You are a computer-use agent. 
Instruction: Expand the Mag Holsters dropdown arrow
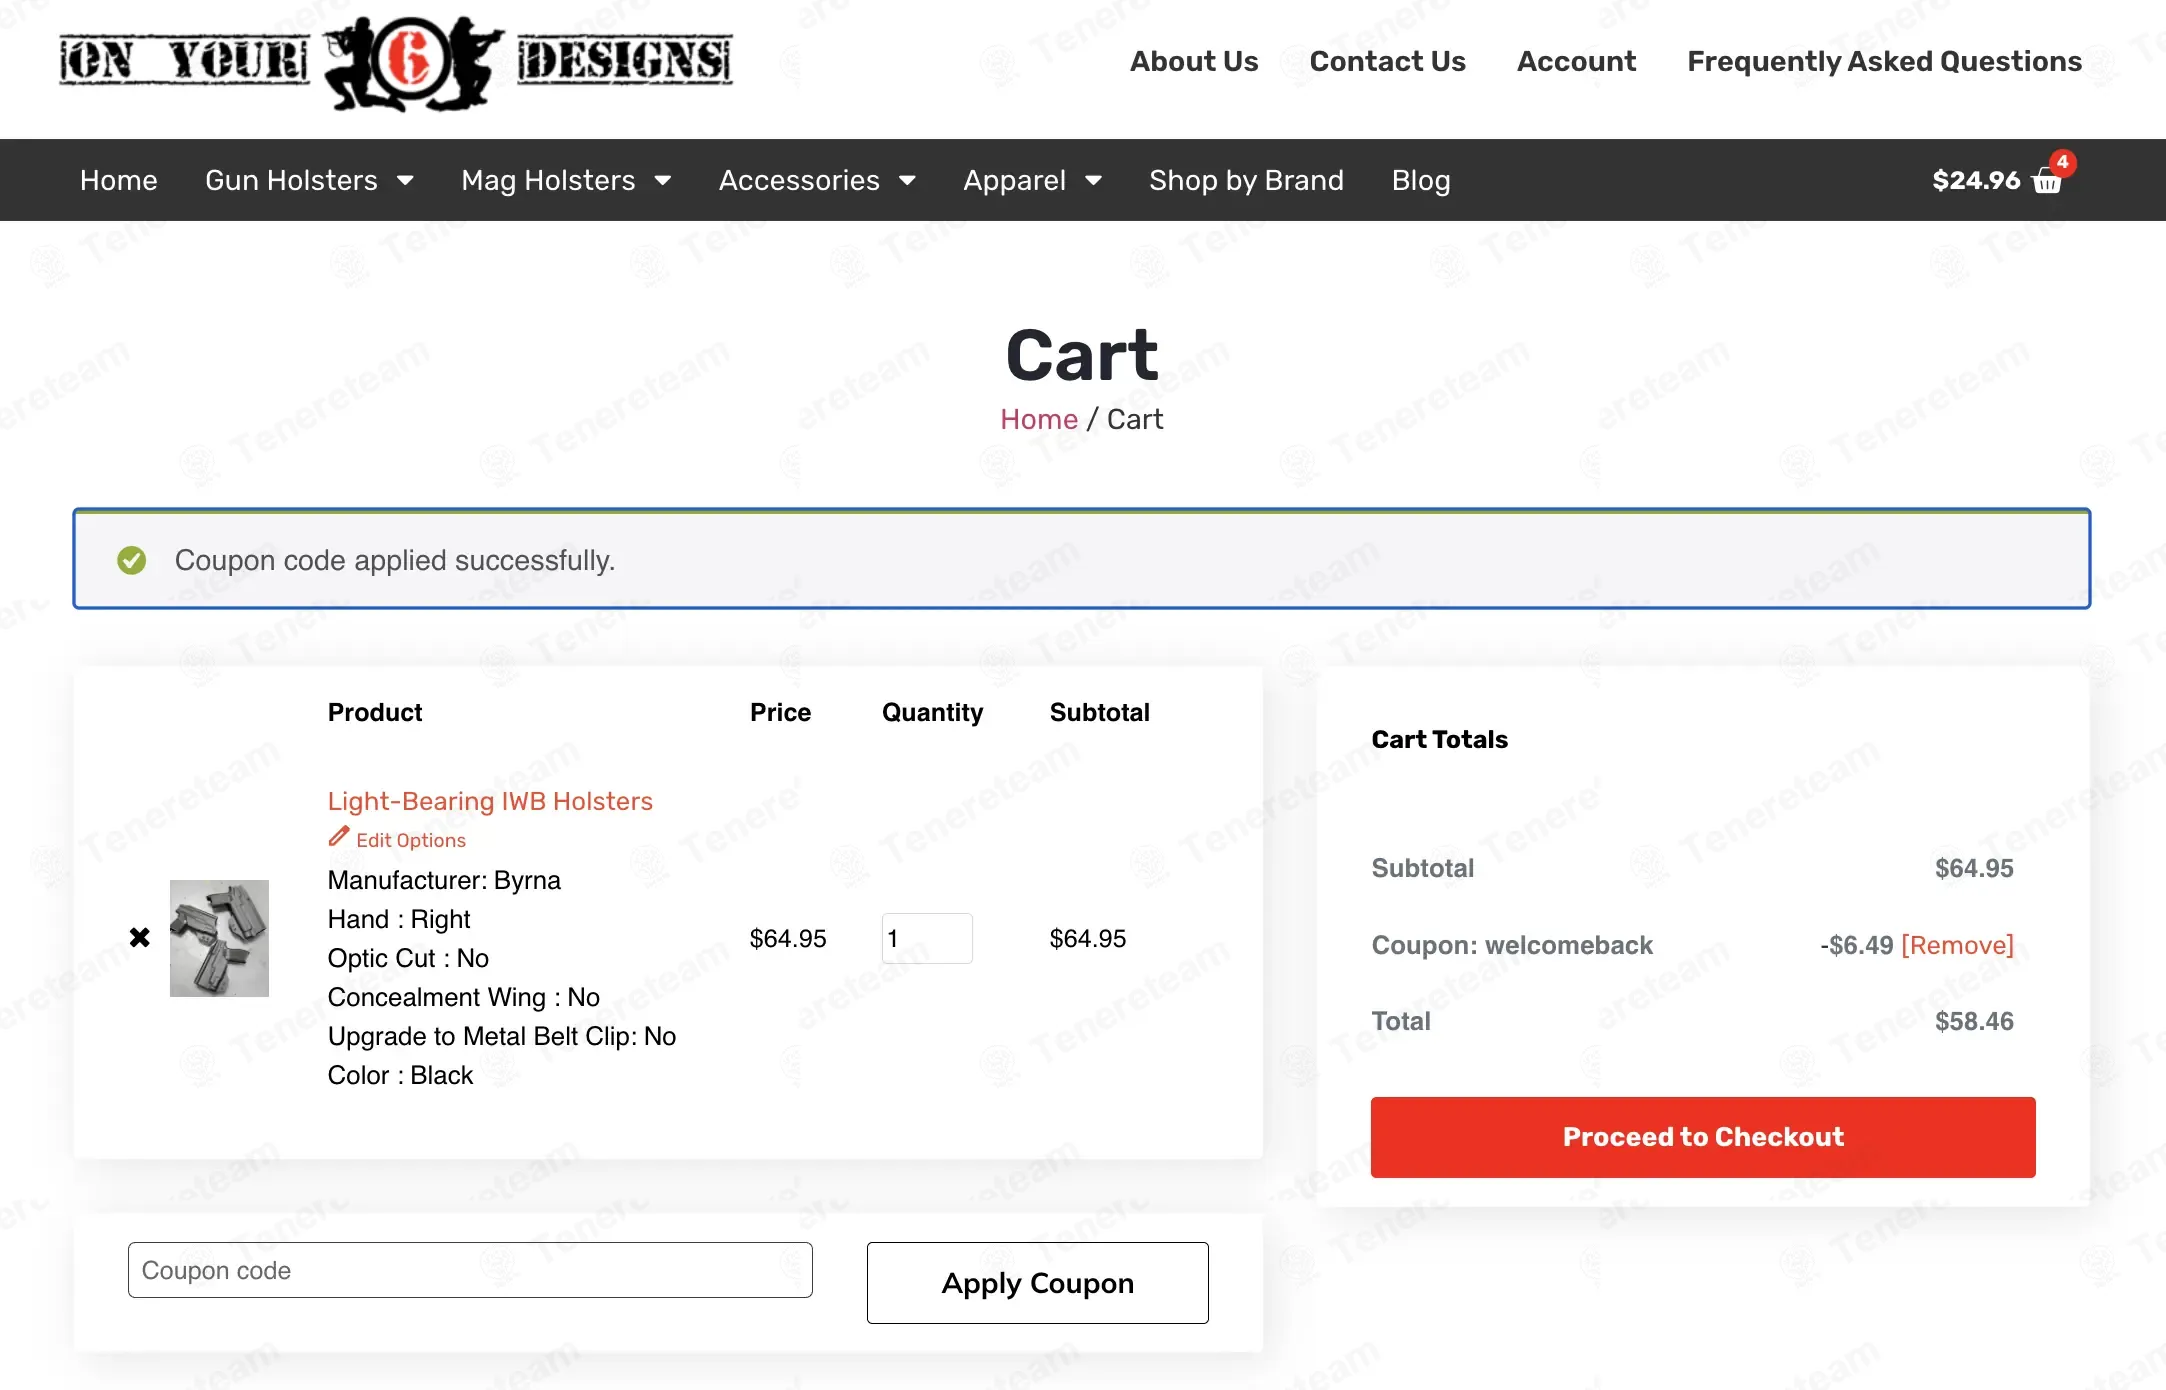click(x=663, y=181)
